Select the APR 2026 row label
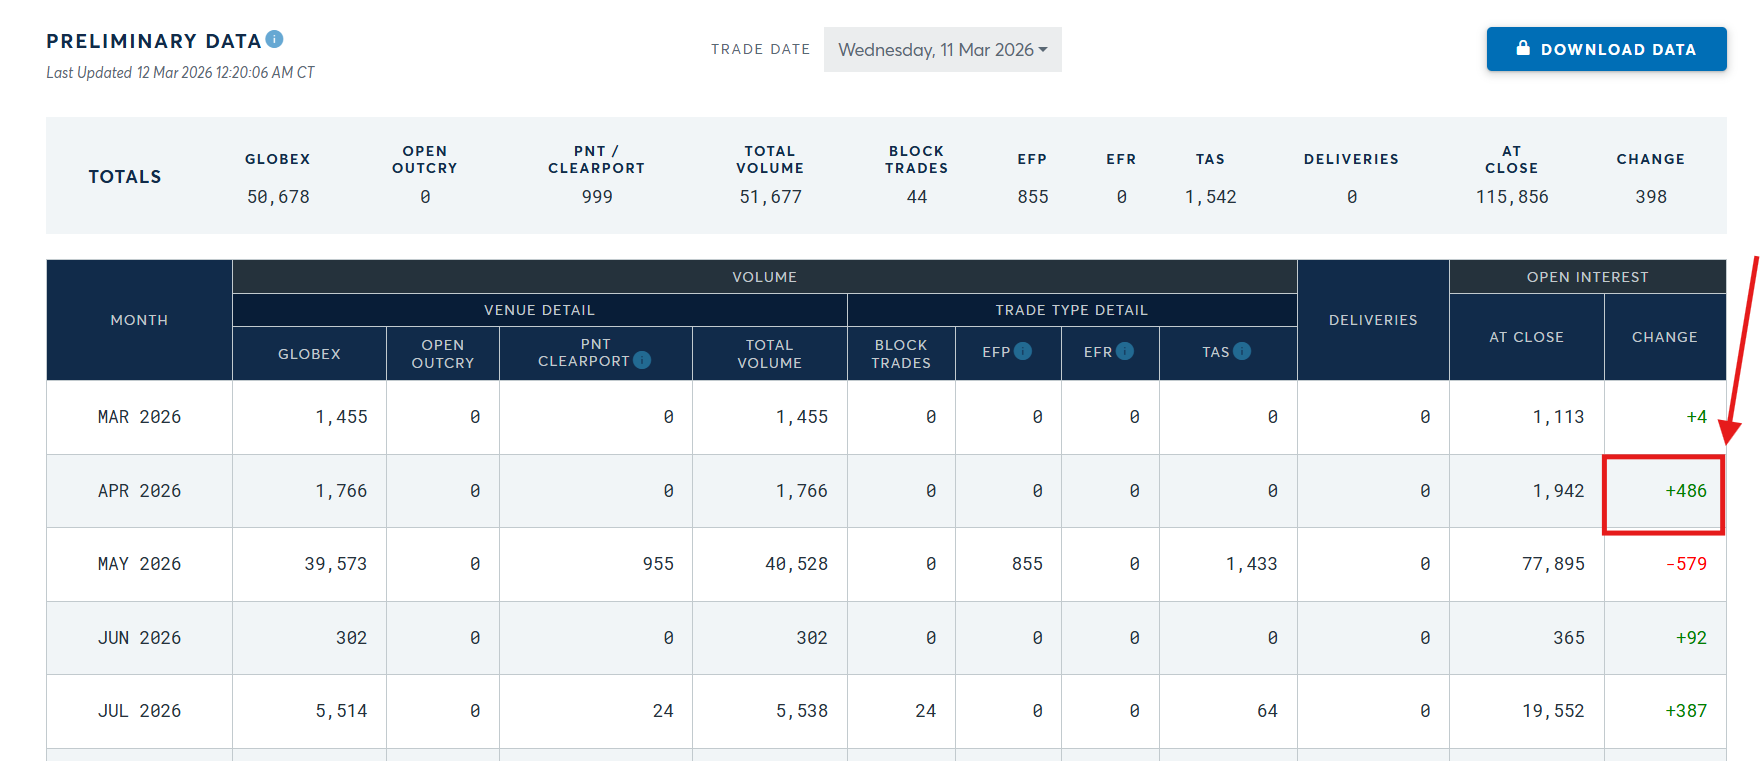1760x761 pixels. (139, 491)
